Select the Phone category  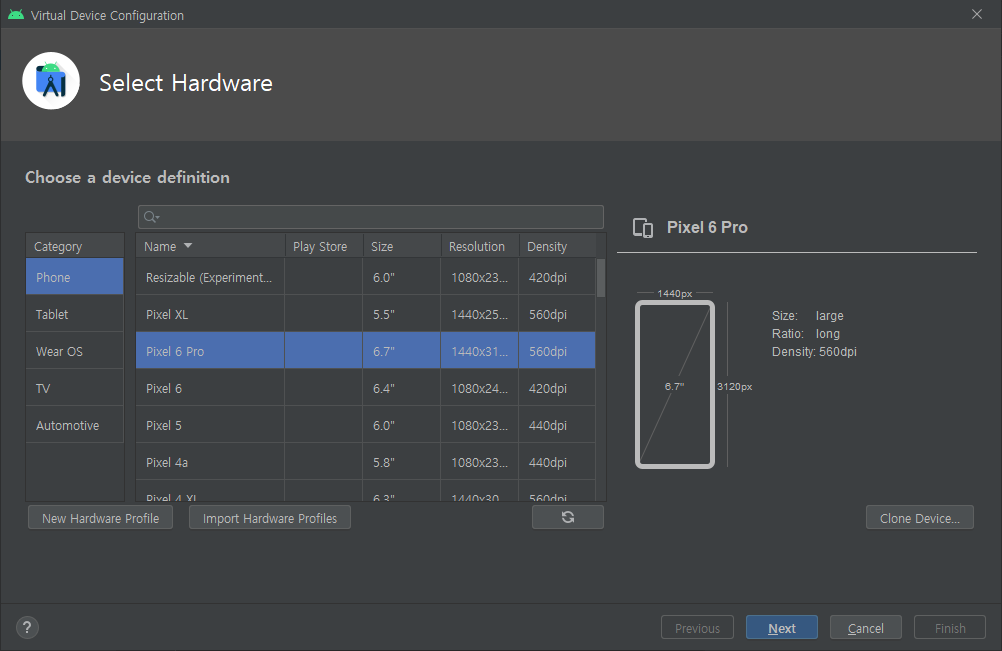75,277
